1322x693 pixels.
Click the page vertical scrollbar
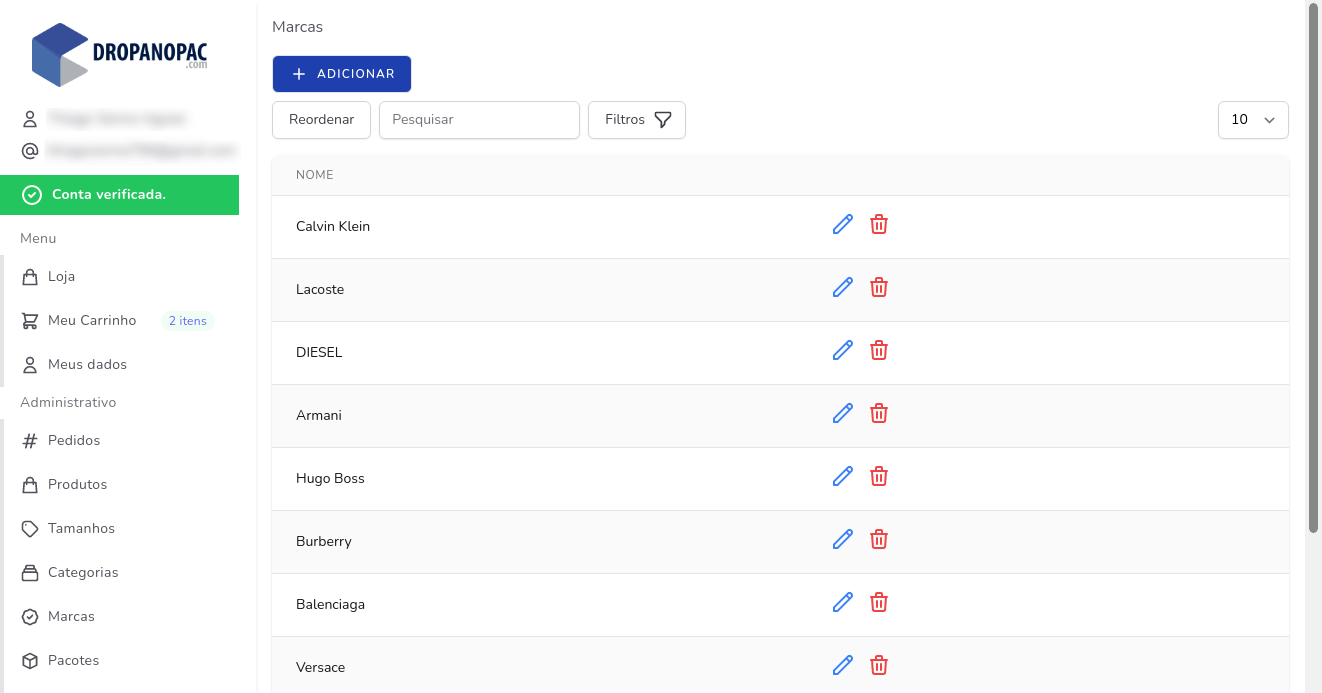[1314, 270]
